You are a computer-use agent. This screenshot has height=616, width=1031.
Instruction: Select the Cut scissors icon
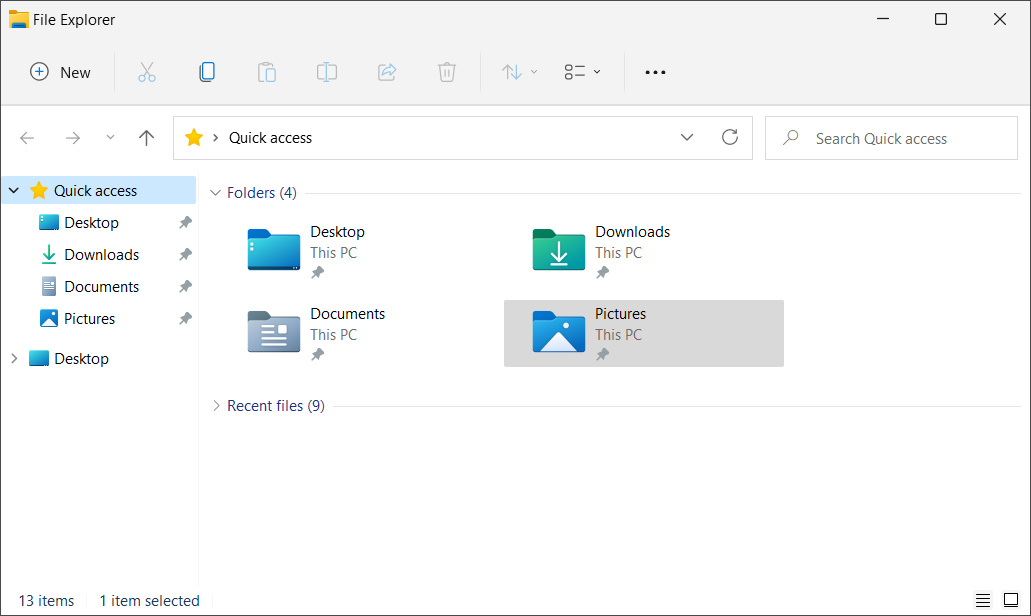tap(147, 72)
